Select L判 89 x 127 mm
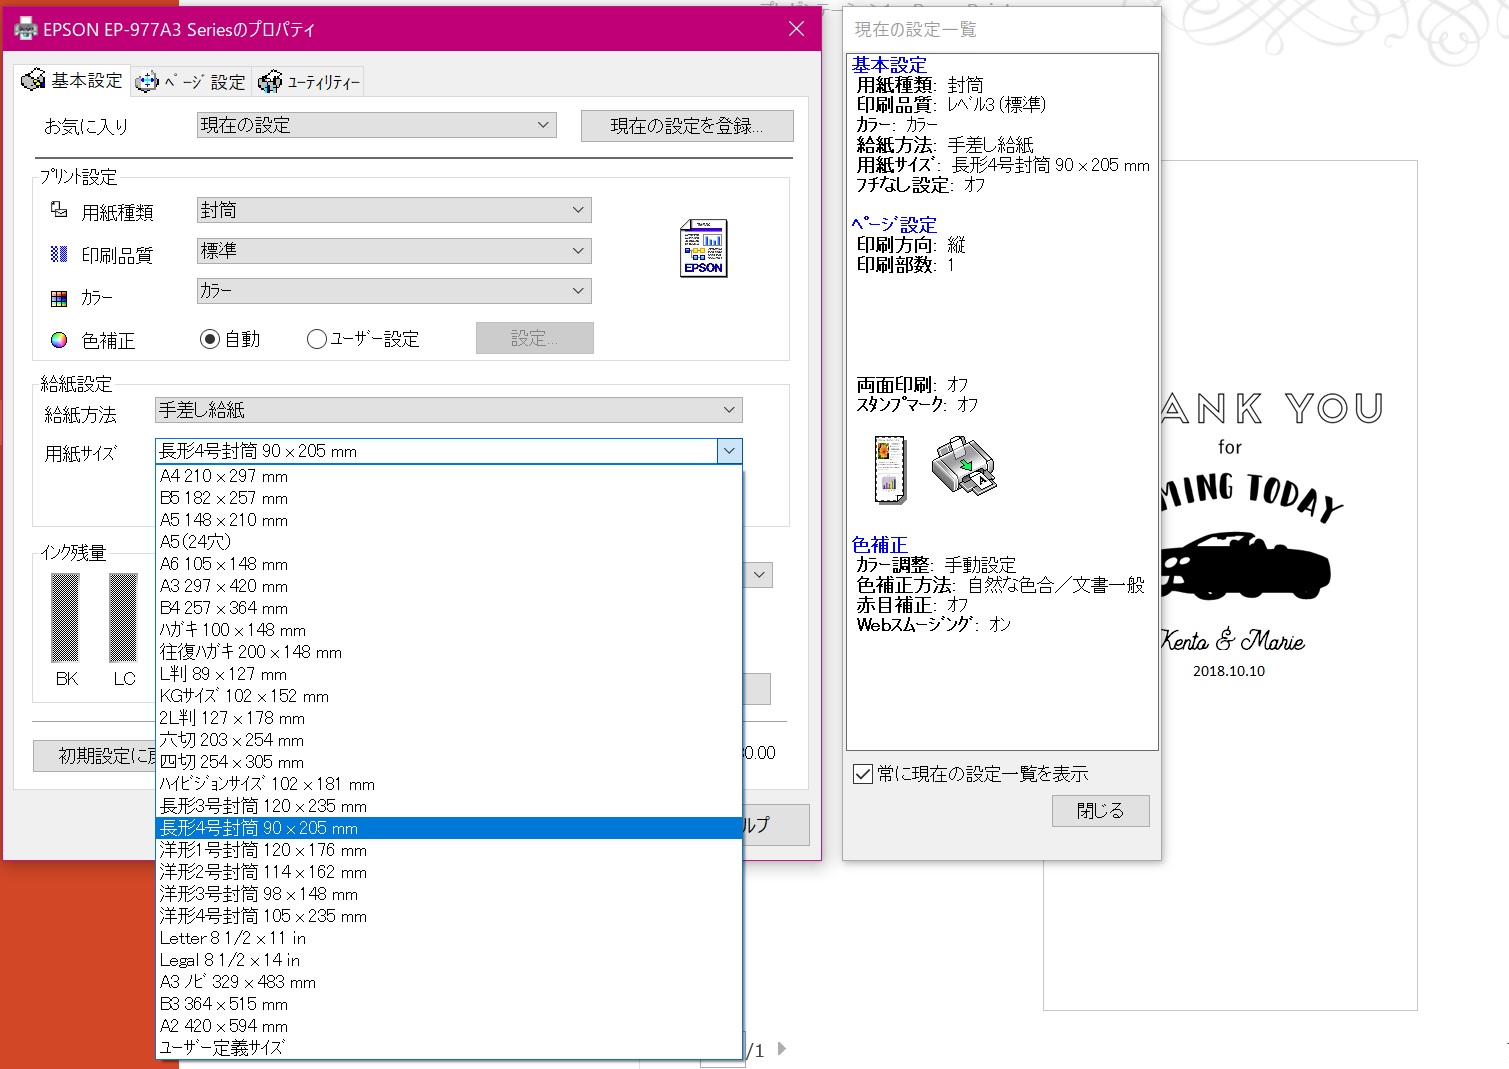The image size is (1509, 1069). 449,674
